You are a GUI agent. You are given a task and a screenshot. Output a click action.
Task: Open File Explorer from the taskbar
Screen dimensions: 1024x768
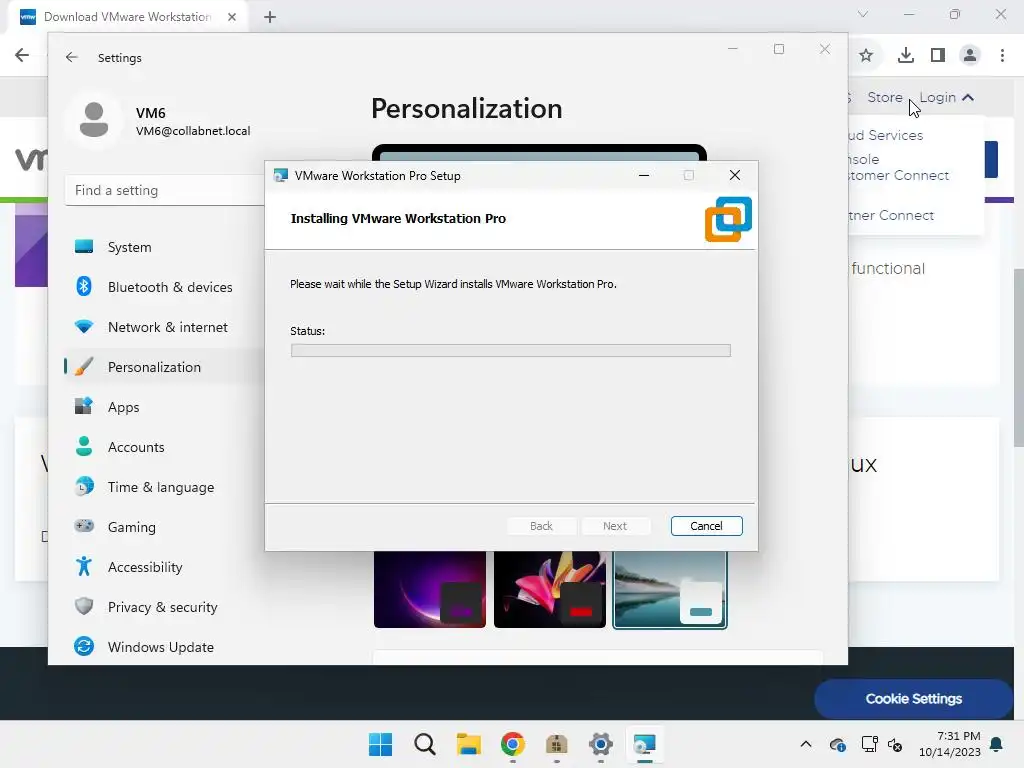468,744
